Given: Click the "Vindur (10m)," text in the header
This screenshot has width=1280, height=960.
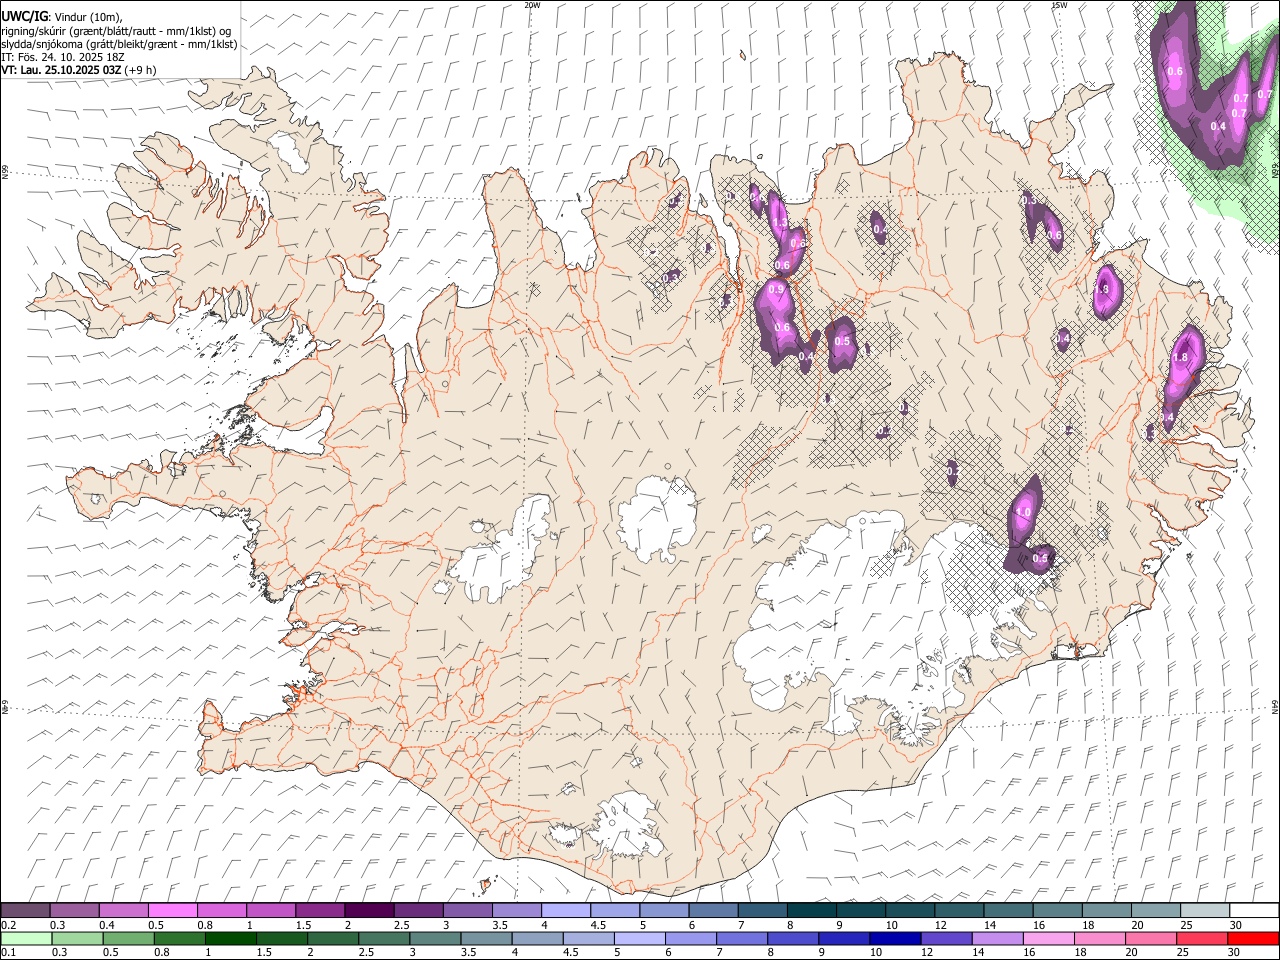Looking at the screenshot, I should tap(88, 17).
